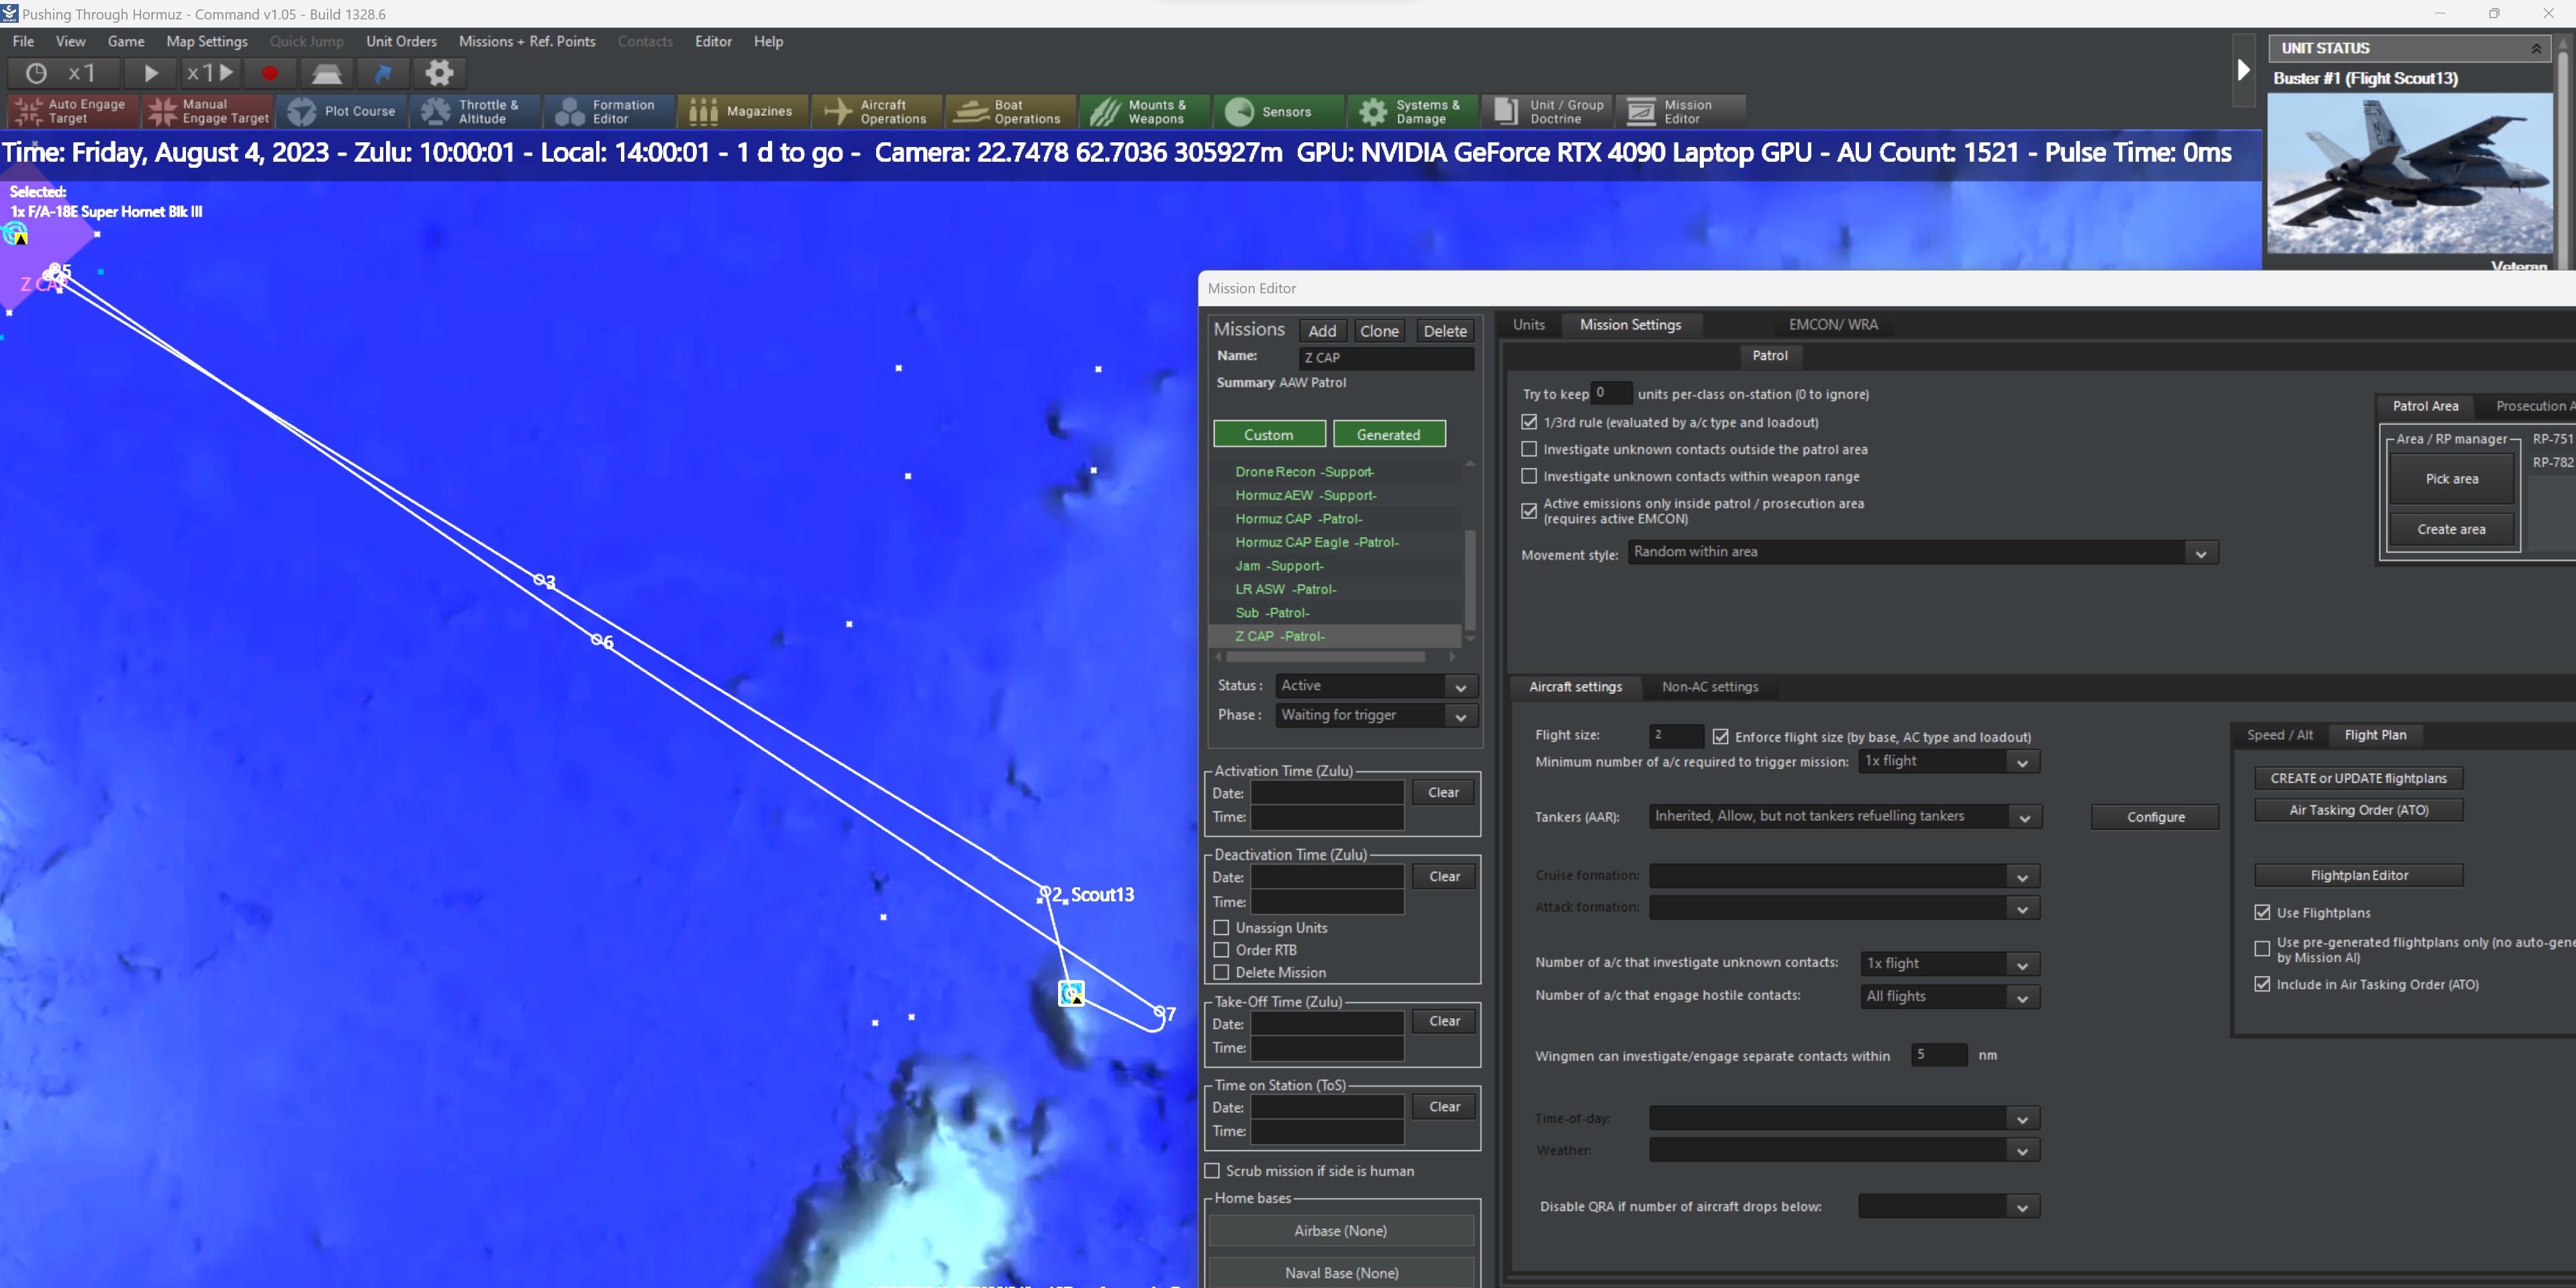Click Clone mission button
The width and height of the screenshot is (2576, 1288).
pyautogui.click(x=1379, y=331)
